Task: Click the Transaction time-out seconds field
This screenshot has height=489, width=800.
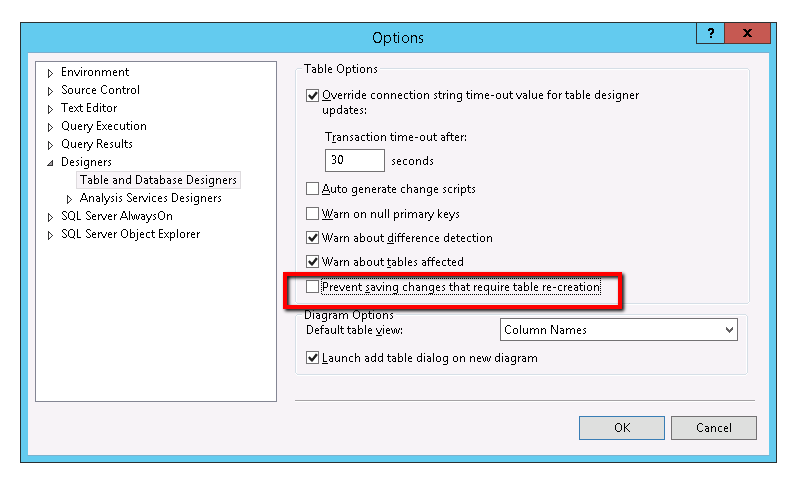Action: click(355, 160)
